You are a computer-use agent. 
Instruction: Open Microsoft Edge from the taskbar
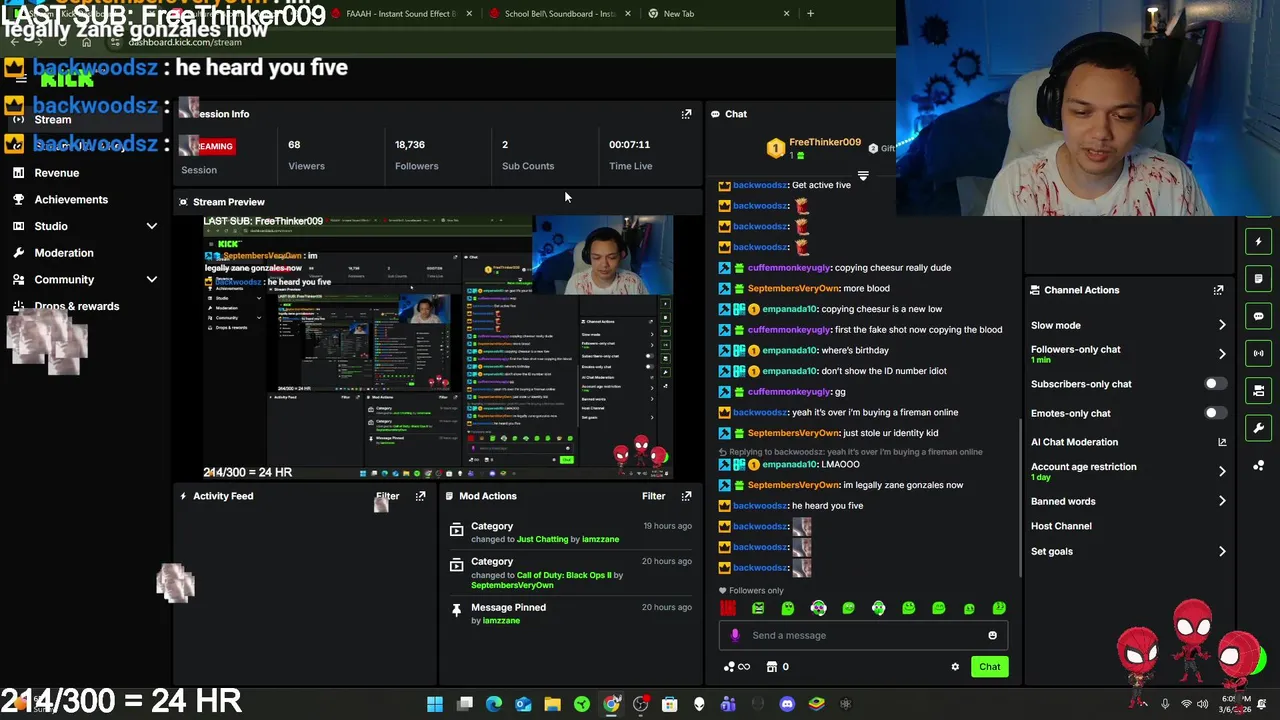point(494,704)
